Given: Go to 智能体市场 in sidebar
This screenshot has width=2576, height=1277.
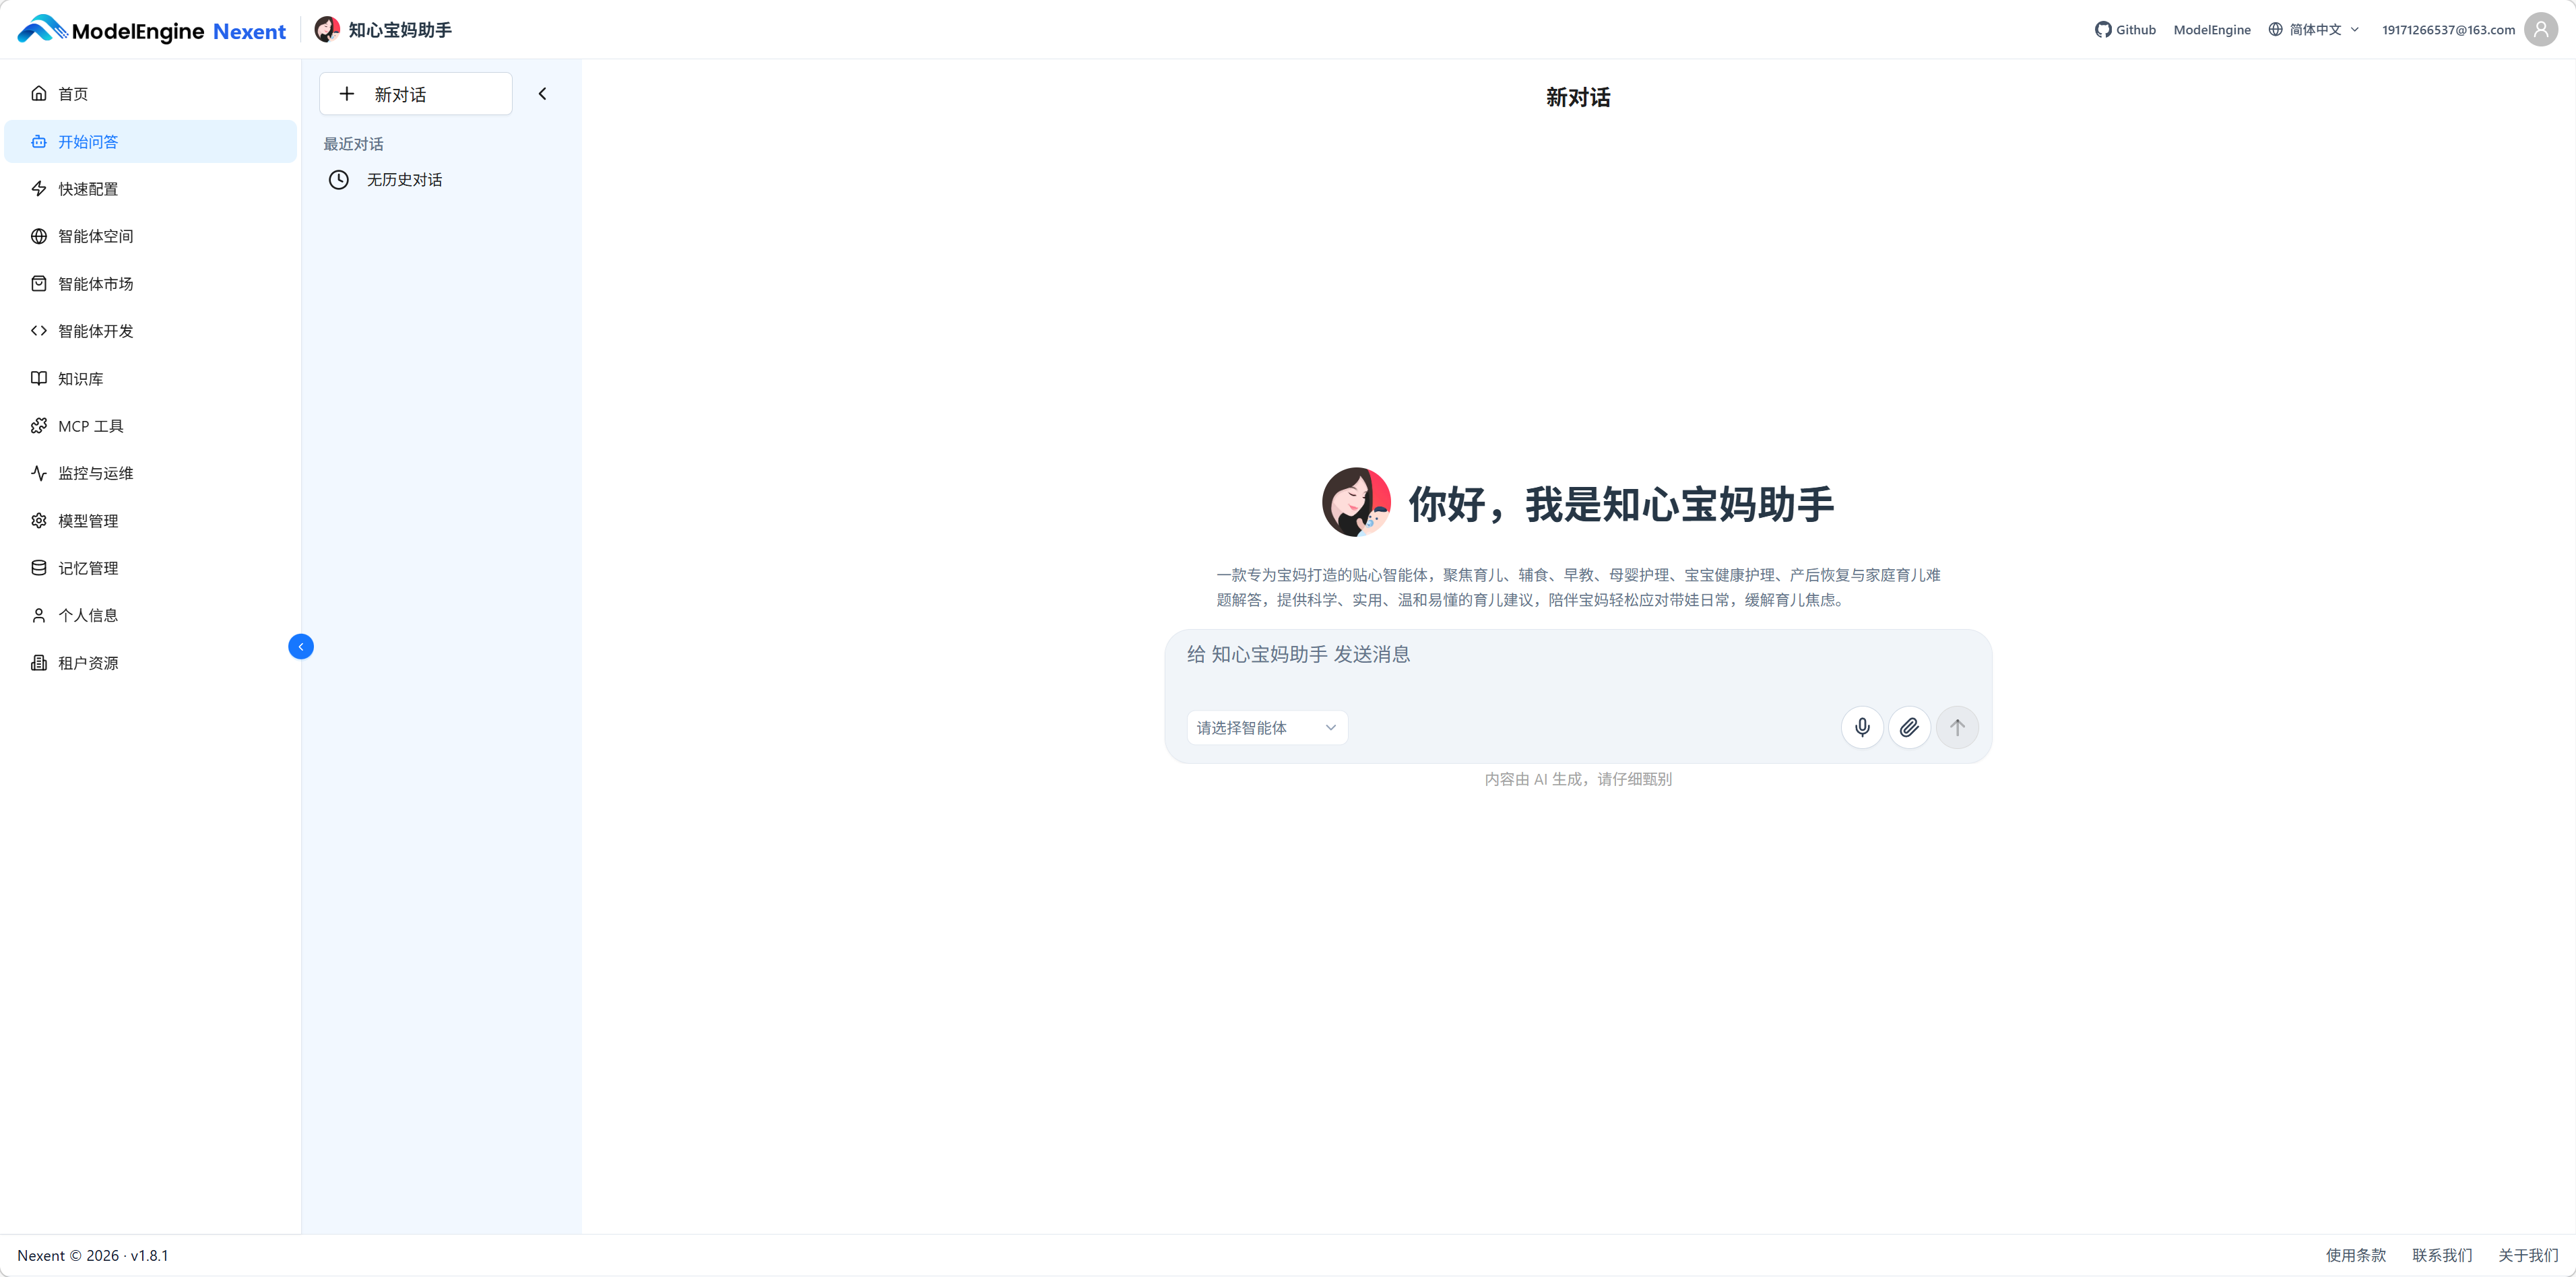Looking at the screenshot, I should click(95, 284).
